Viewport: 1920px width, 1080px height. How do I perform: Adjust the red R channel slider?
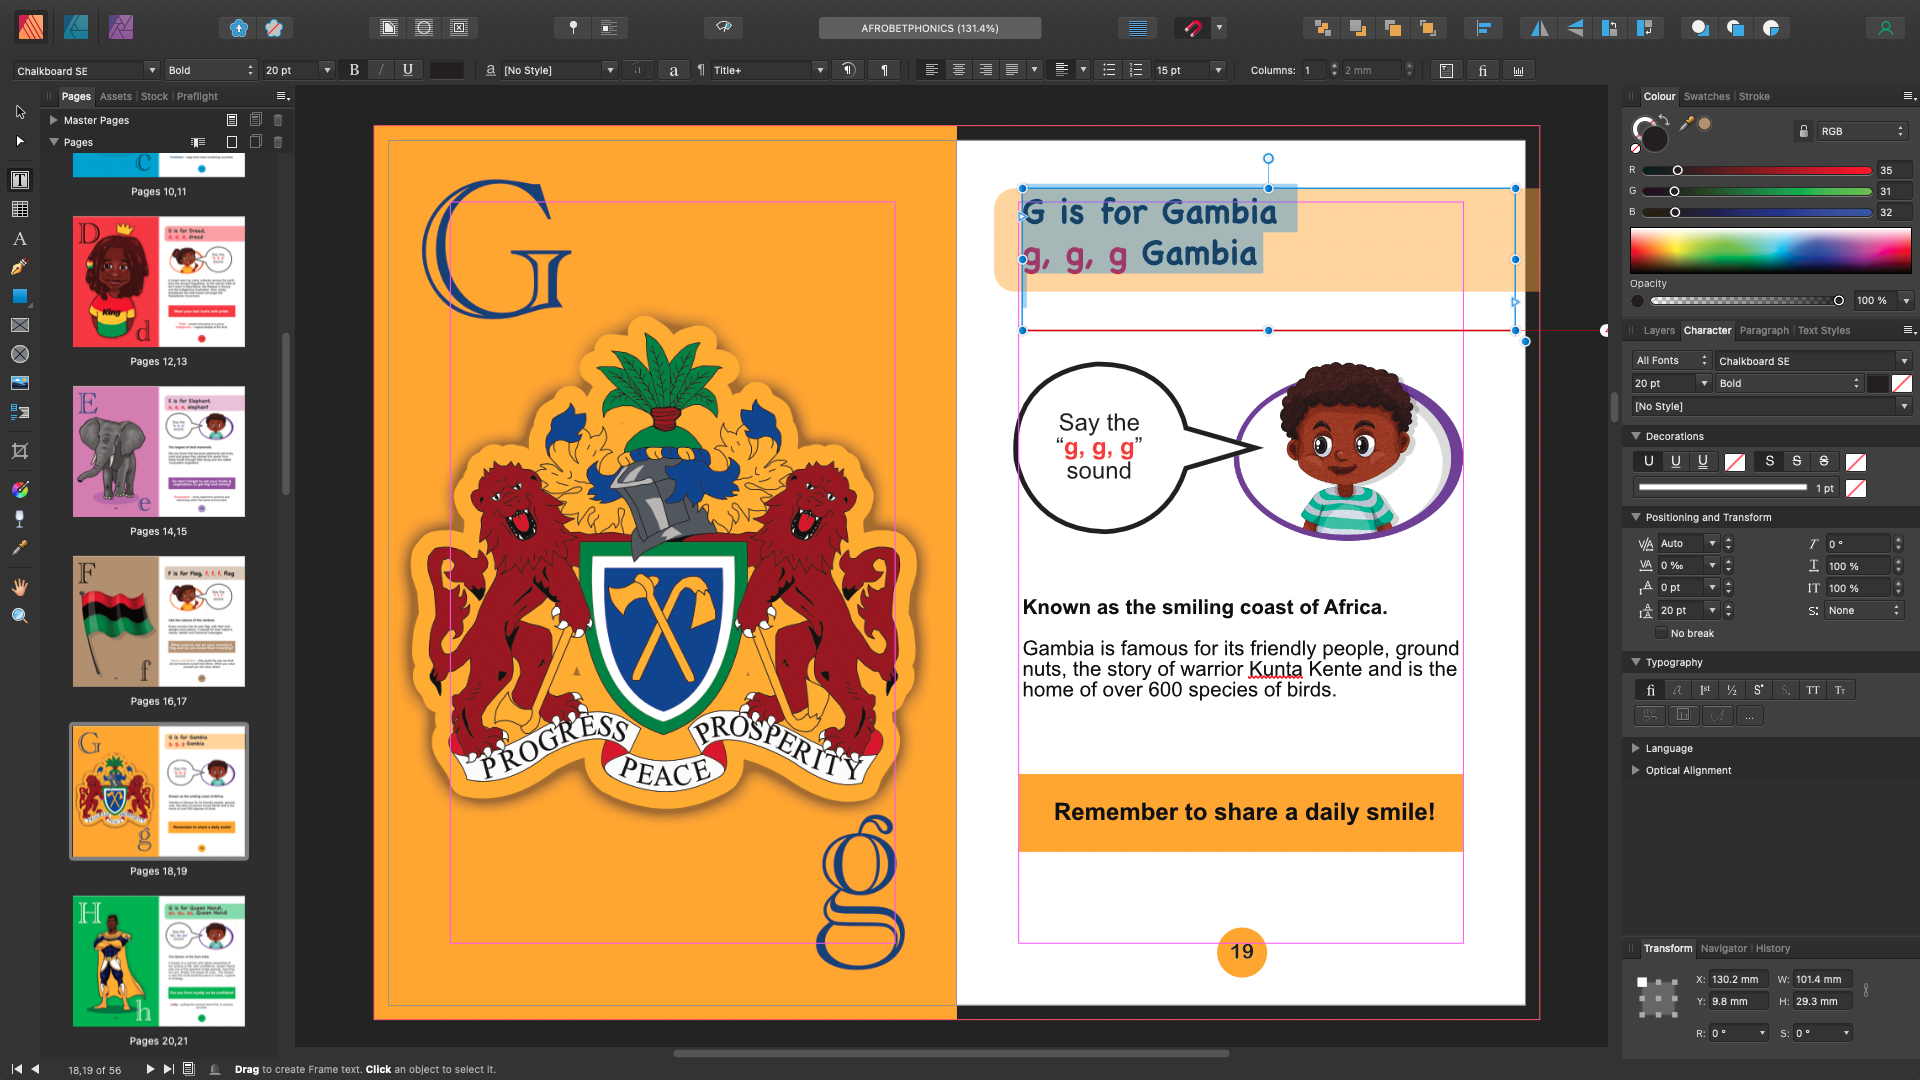click(1756, 170)
